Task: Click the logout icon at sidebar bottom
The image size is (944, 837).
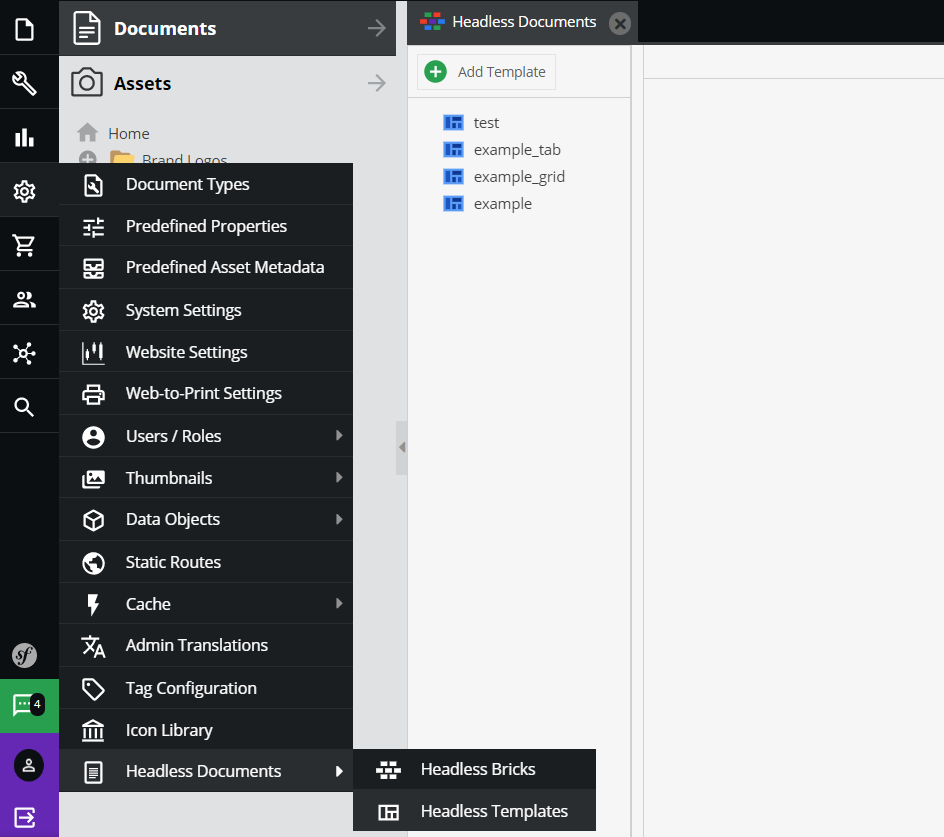Action: point(25,818)
